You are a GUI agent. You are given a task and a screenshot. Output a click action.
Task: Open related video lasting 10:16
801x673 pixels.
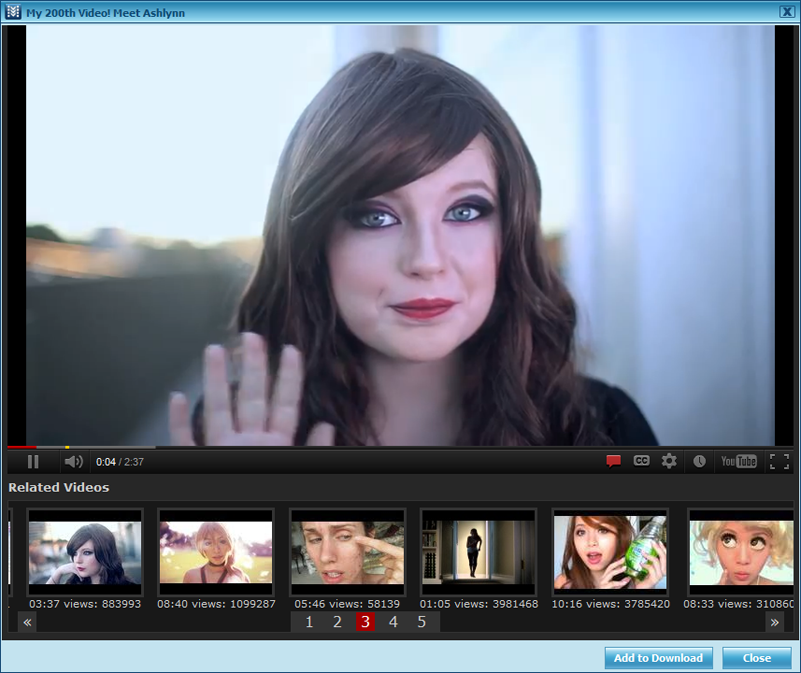coord(610,552)
